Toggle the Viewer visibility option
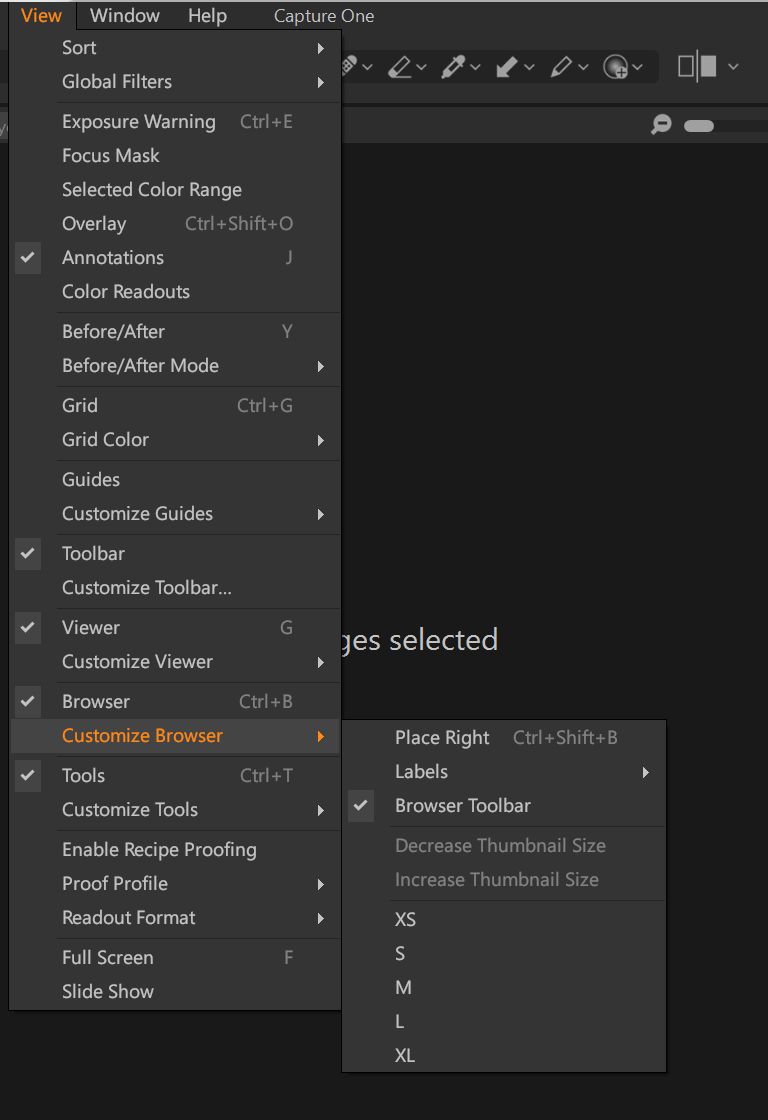The width and height of the screenshot is (768, 1120). coord(91,627)
